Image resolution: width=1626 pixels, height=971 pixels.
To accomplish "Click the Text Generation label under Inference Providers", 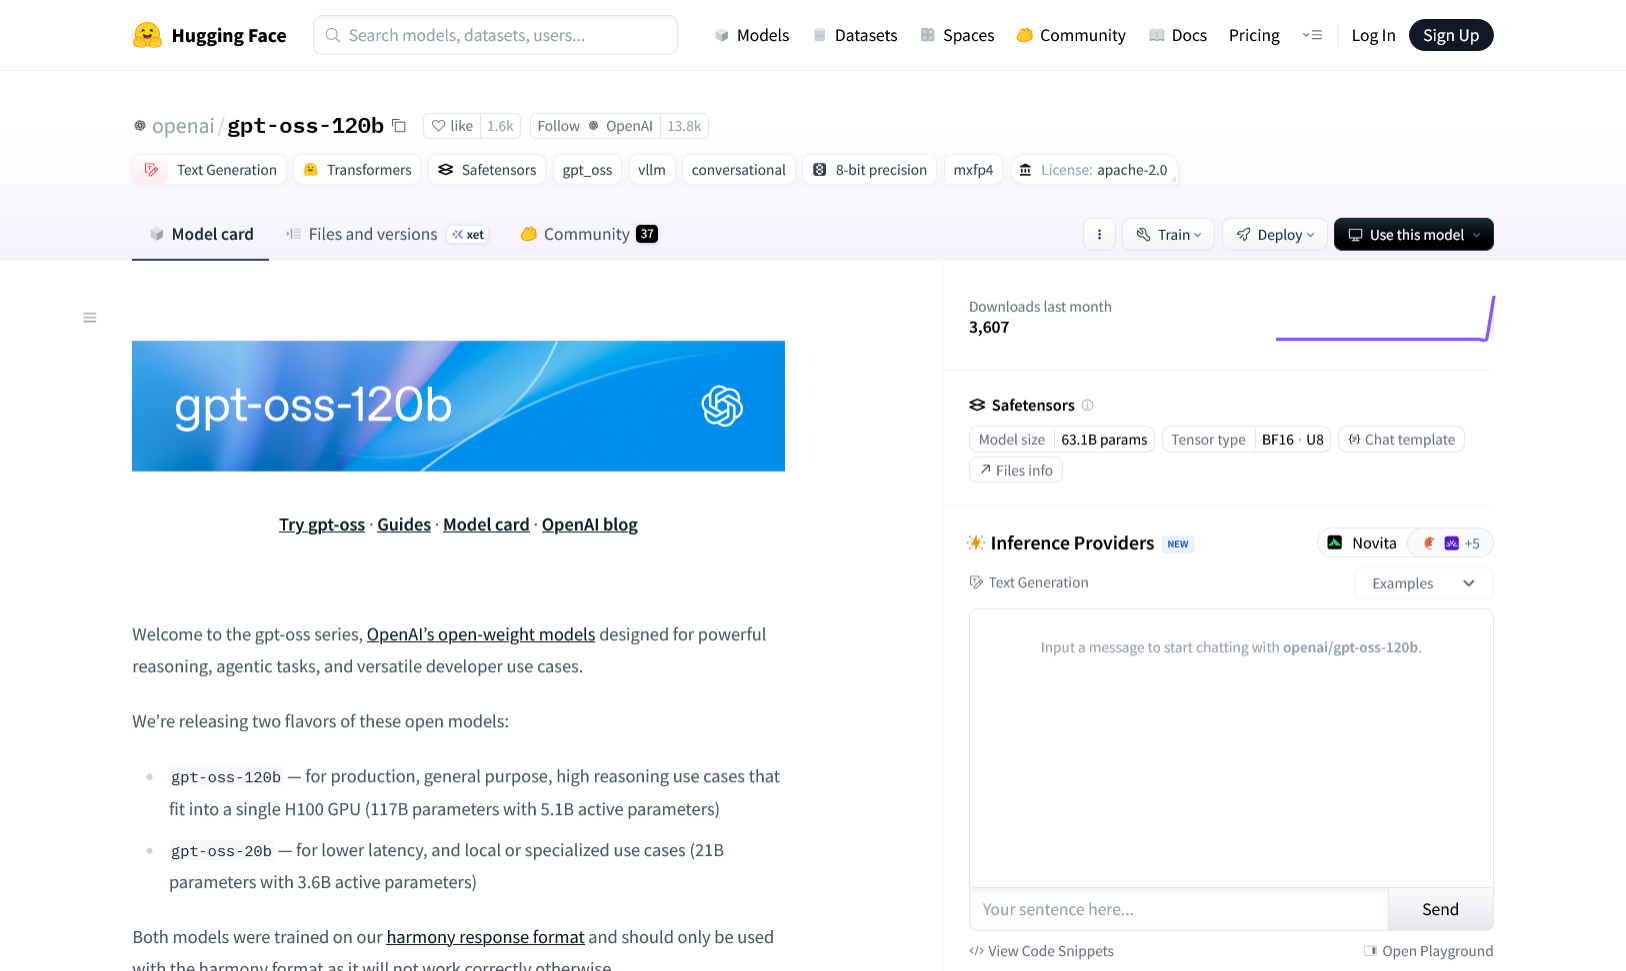I will tap(1029, 583).
